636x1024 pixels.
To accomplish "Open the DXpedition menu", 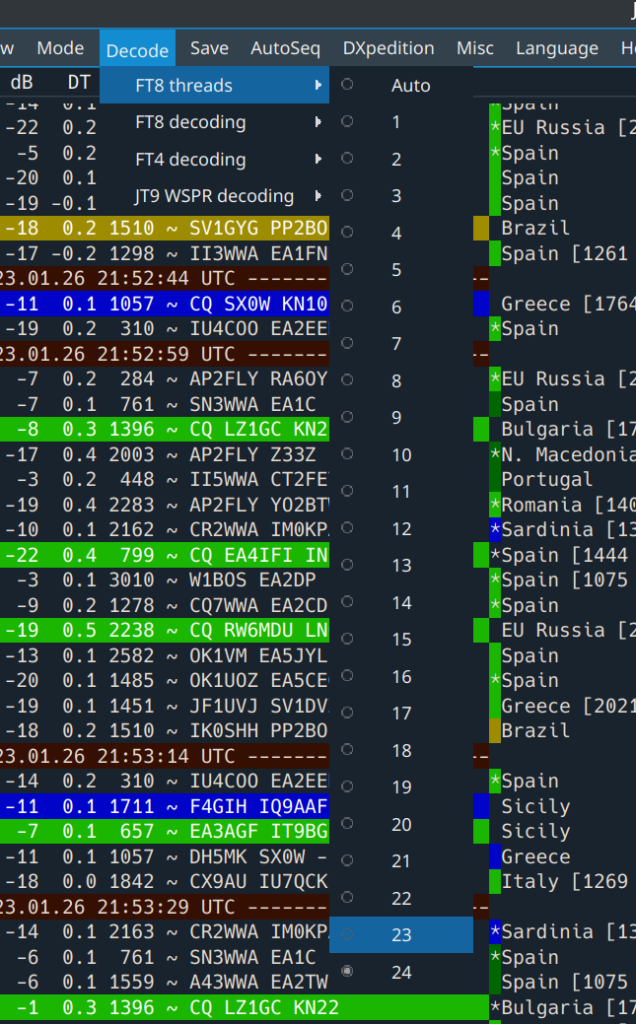I will tap(388, 48).
